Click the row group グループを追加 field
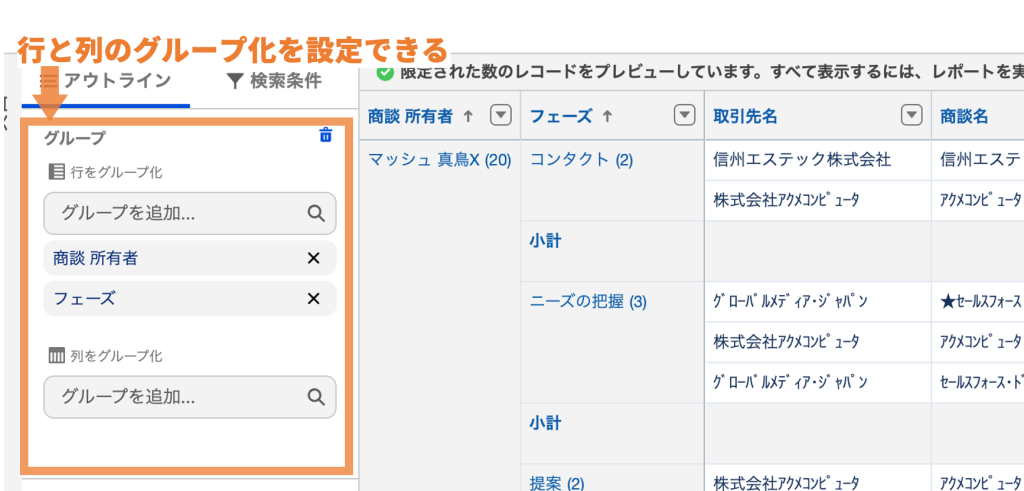1024x491 pixels. click(x=190, y=214)
